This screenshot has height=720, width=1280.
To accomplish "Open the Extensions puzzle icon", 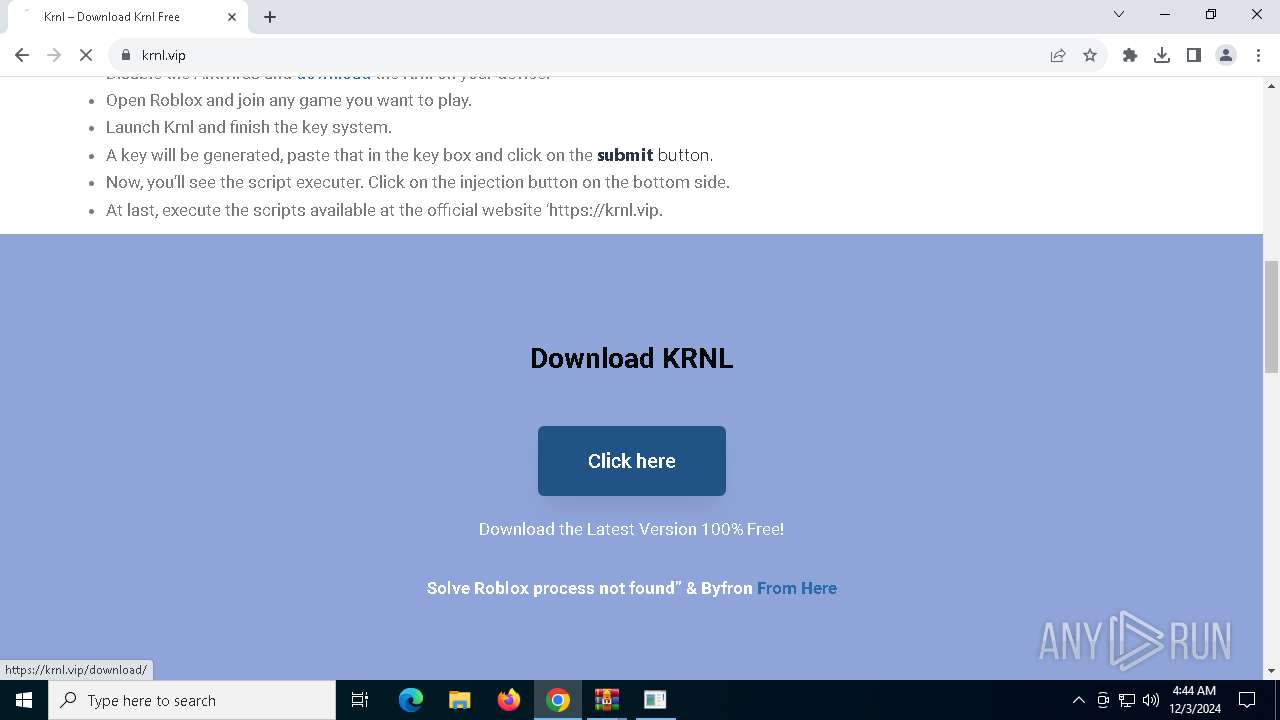I will 1130,55.
